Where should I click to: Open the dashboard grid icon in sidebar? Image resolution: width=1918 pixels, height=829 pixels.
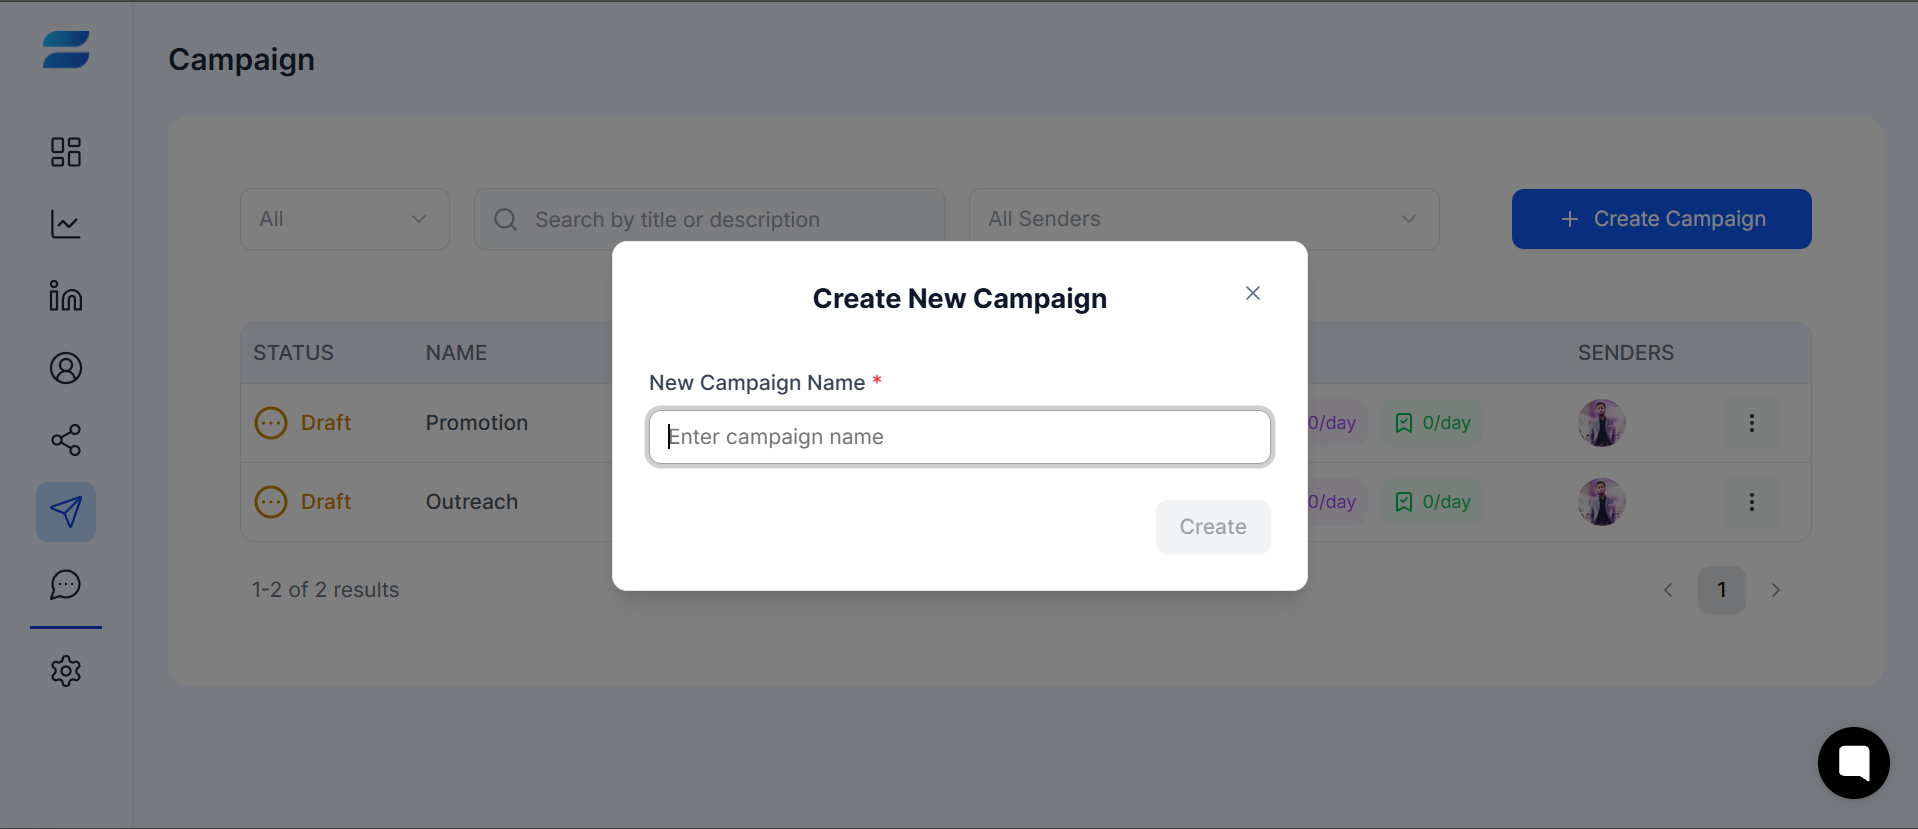coord(66,152)
